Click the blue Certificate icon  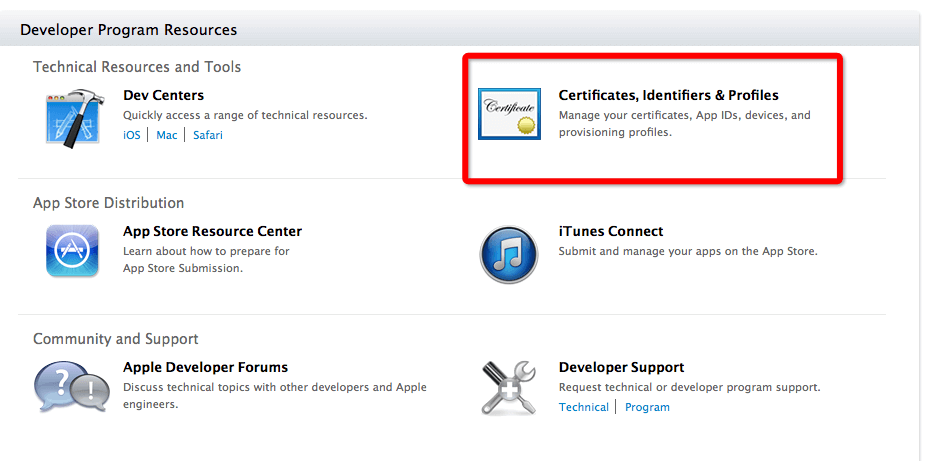click(509, 113)
